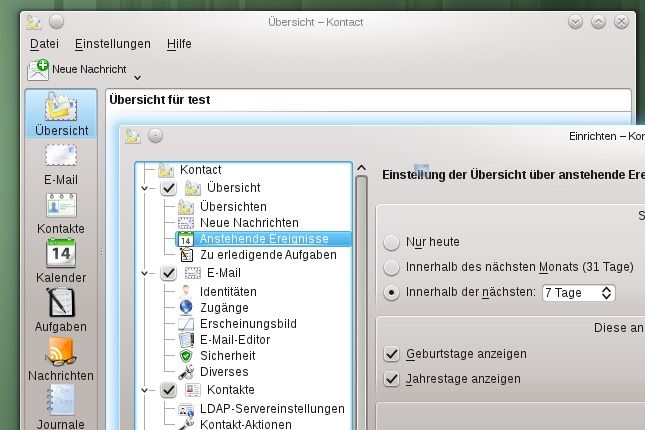
Task: Collapse the E-Mail tree branch
Action: point(144,274)
